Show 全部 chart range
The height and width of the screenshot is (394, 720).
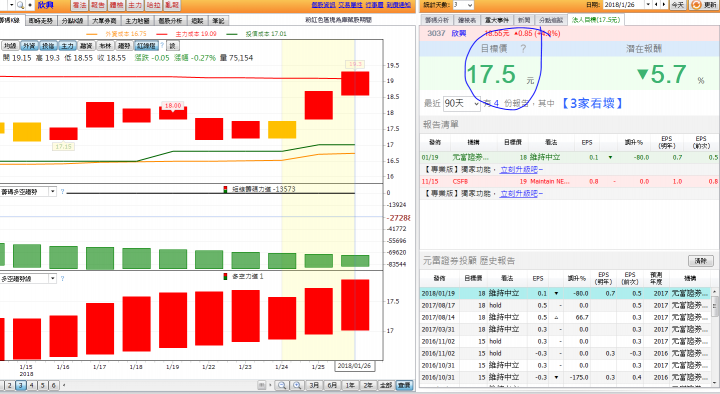(x=386, y=385)
